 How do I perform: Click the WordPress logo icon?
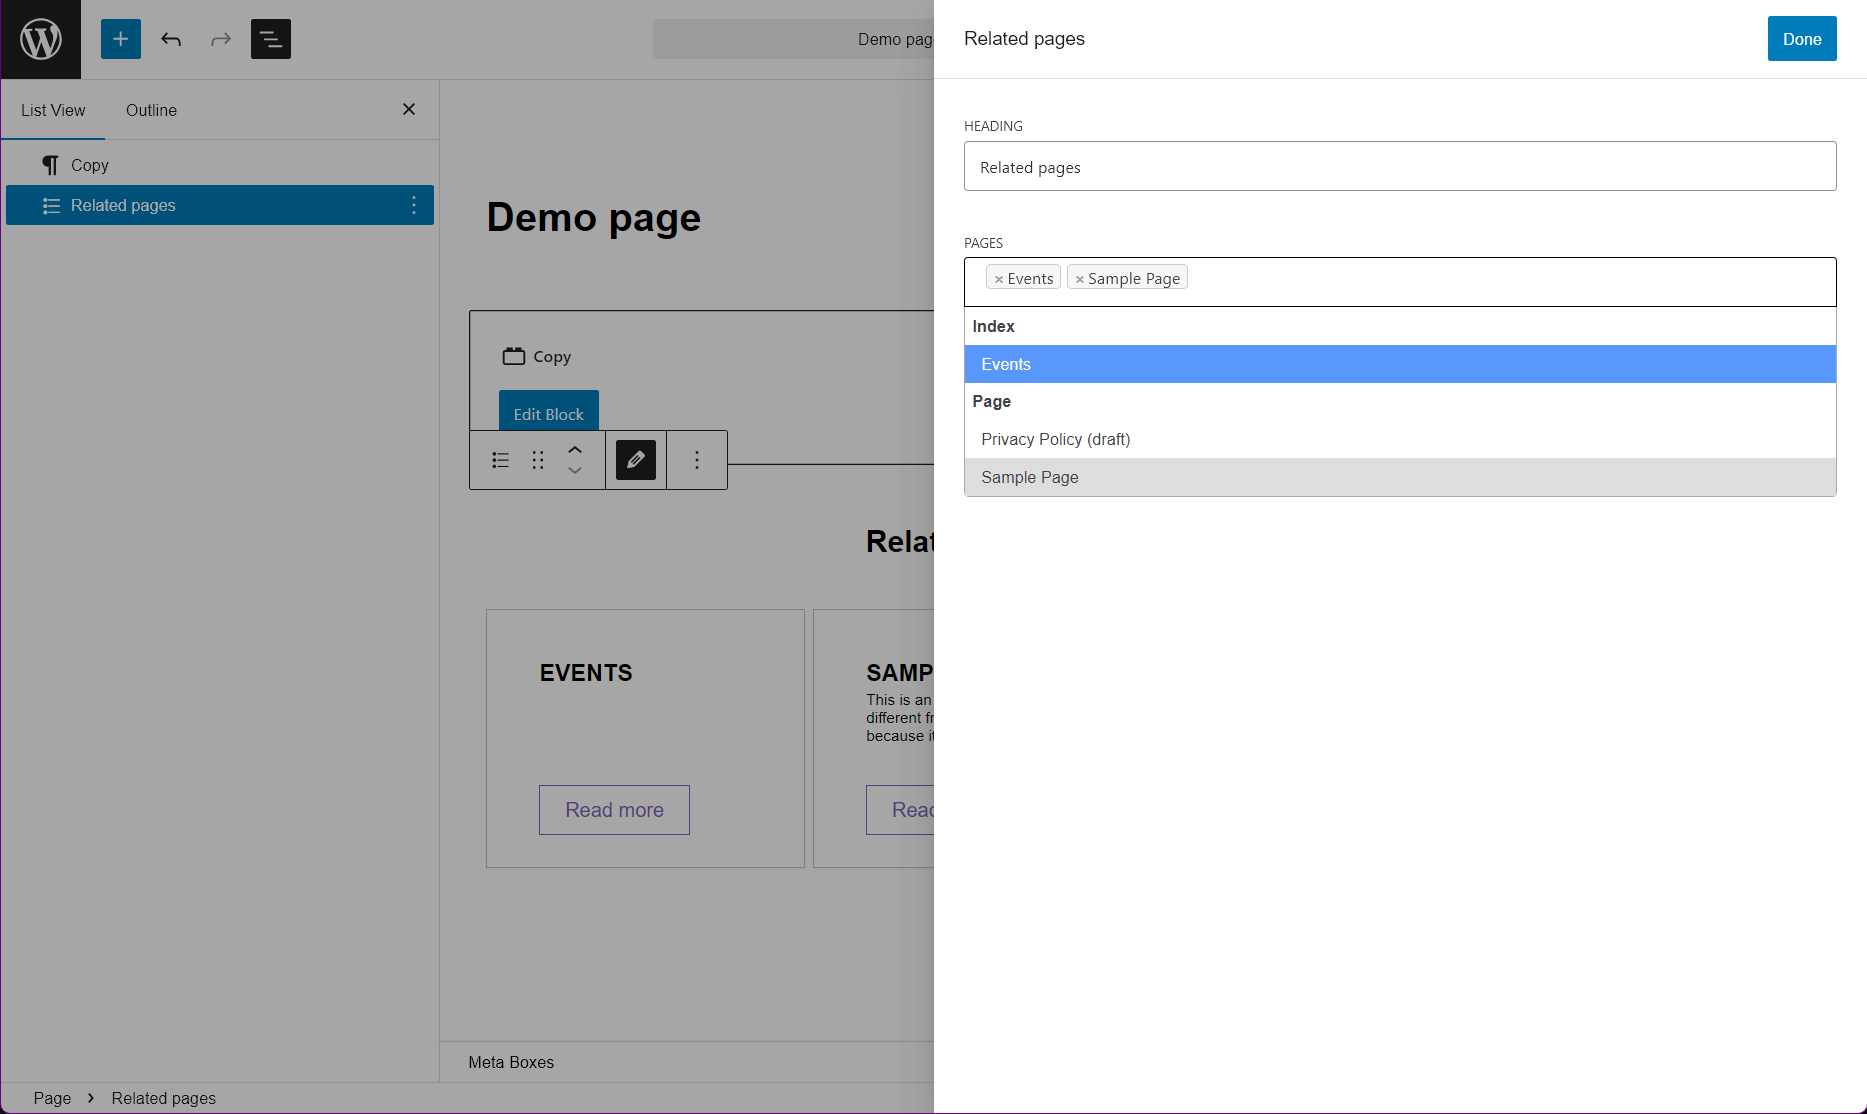click(x=41, y=39)
